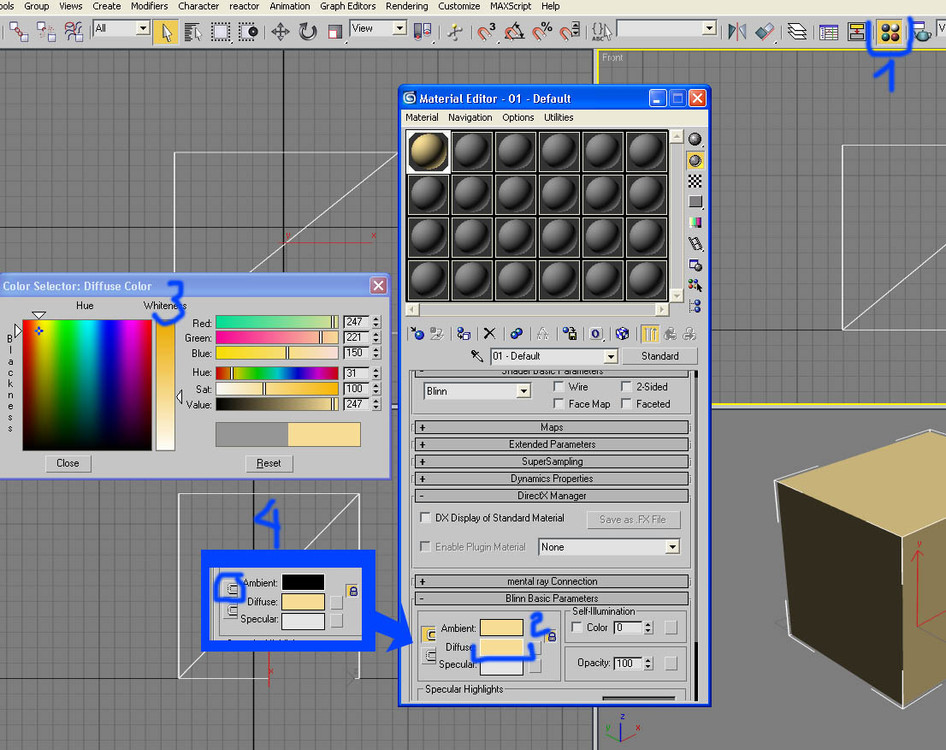Enable the Wire checkbox
The image size is (946, 750).
(x=560, y=387)
